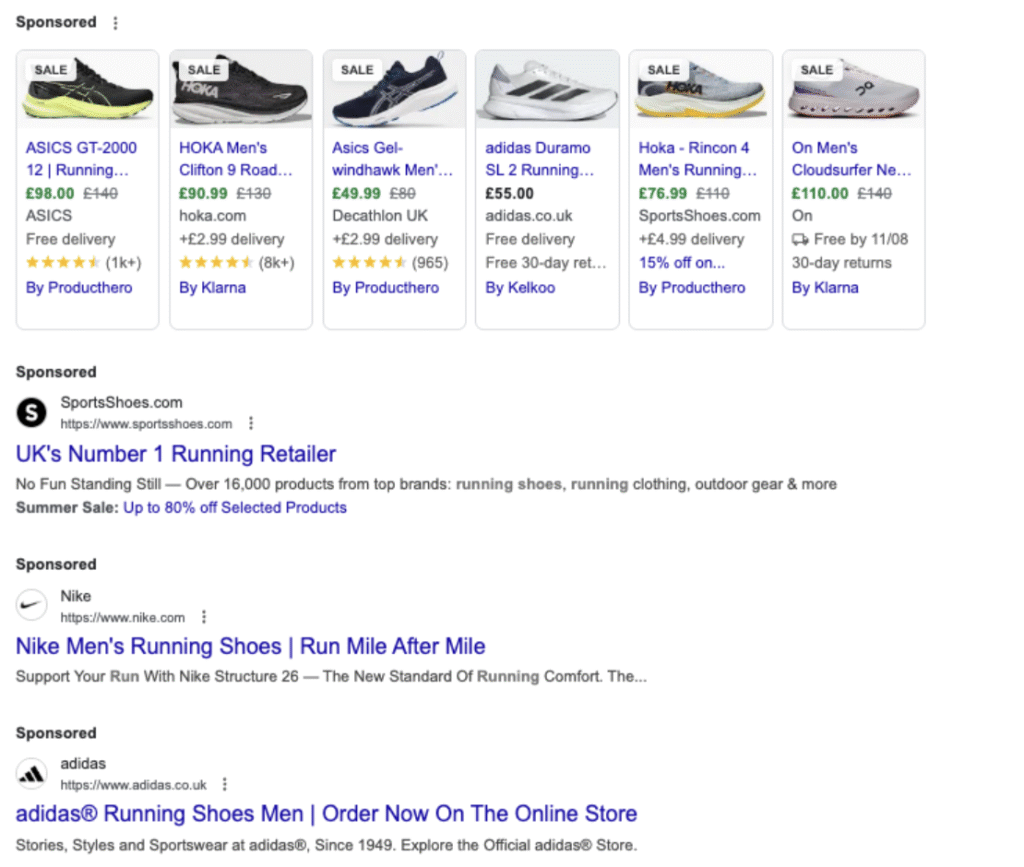Click the adidas three-stripe logo icon
Image resolution: width=1024 pixels, height=867 pixels.
[31, 774]
